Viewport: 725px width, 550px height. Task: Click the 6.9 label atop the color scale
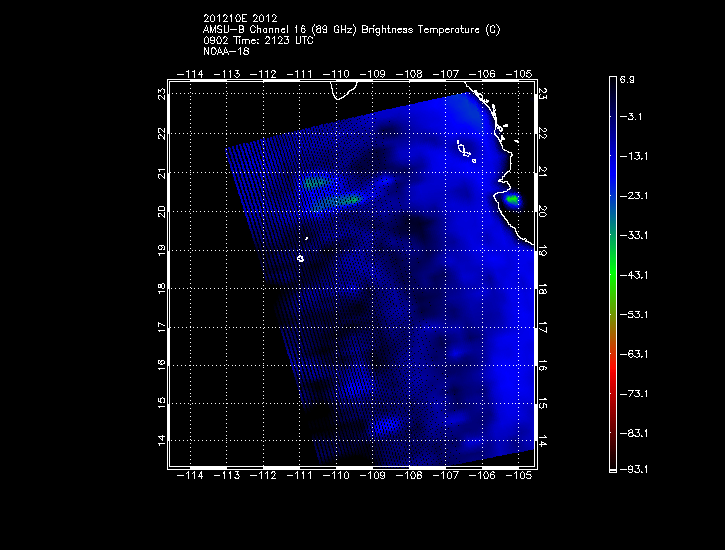(627, 78)
